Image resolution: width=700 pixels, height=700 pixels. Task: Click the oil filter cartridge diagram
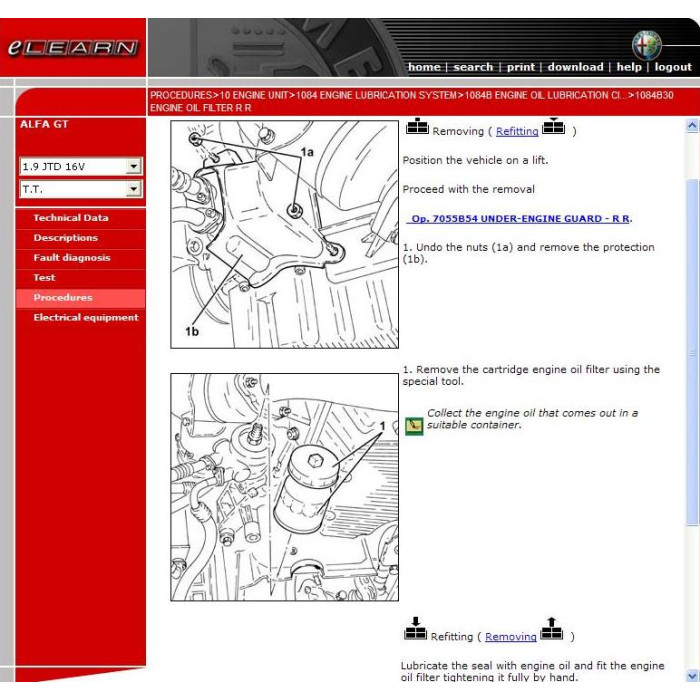pyautogui.click(x=284, y=487)
